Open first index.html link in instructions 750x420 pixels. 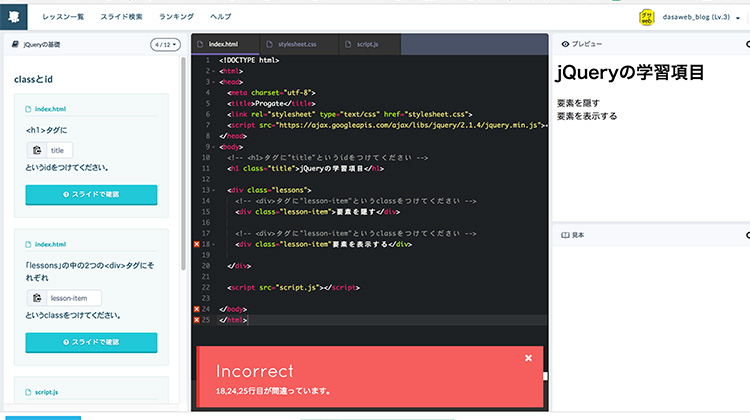pyautogui.click(x=50, y=109)
